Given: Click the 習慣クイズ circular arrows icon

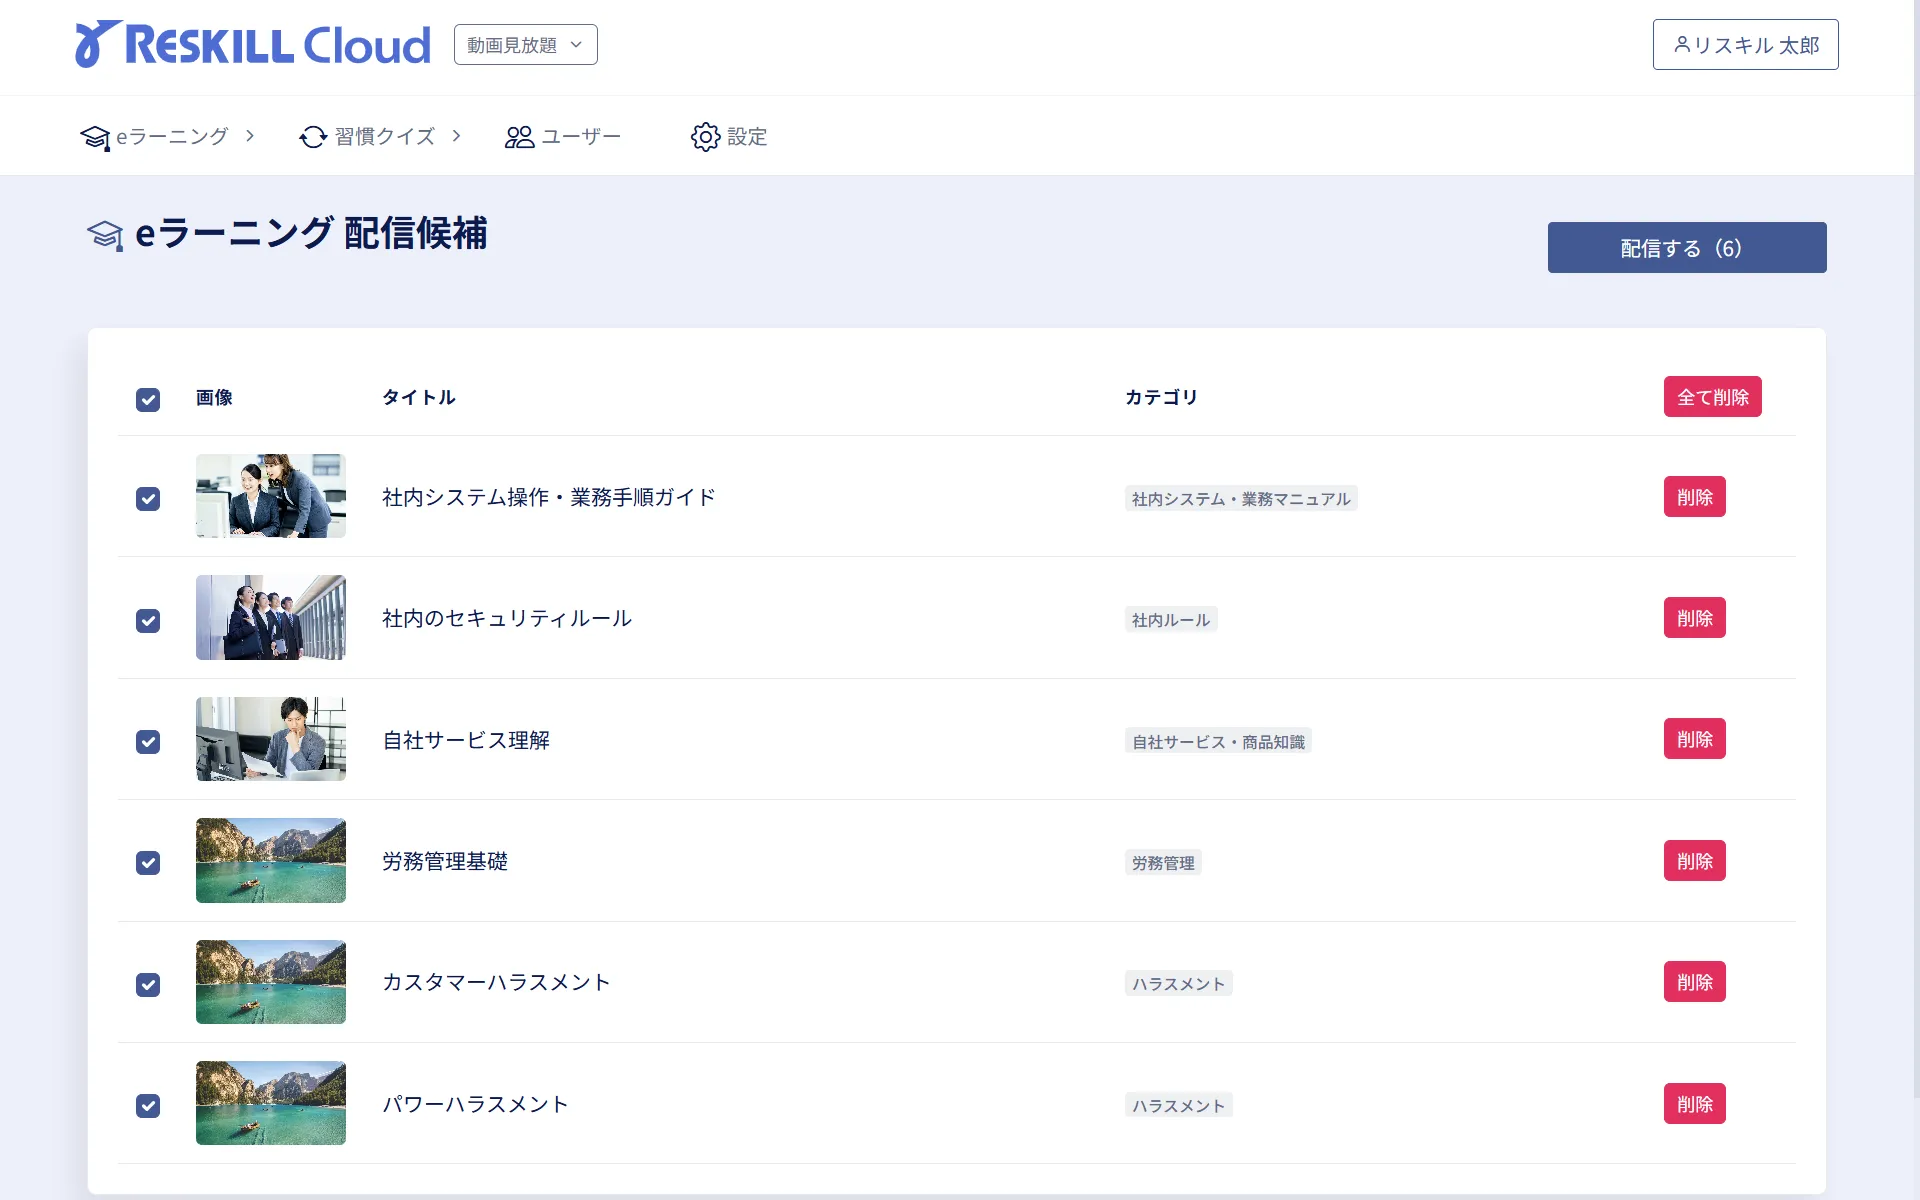Looking at the screenshot, I should click(313, 137).
